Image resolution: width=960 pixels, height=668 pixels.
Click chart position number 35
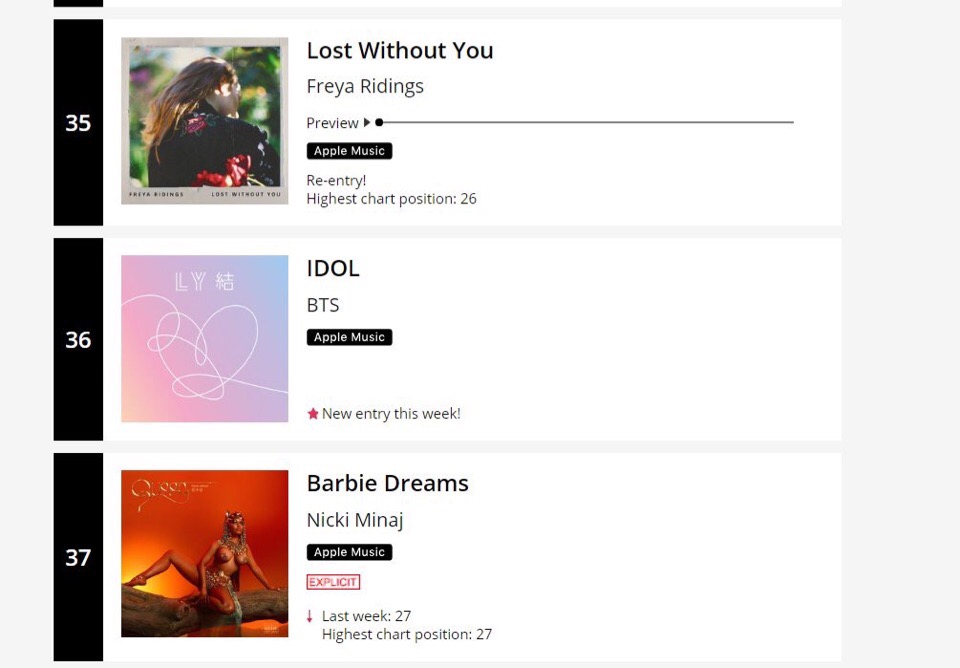(x=78, y=123)
